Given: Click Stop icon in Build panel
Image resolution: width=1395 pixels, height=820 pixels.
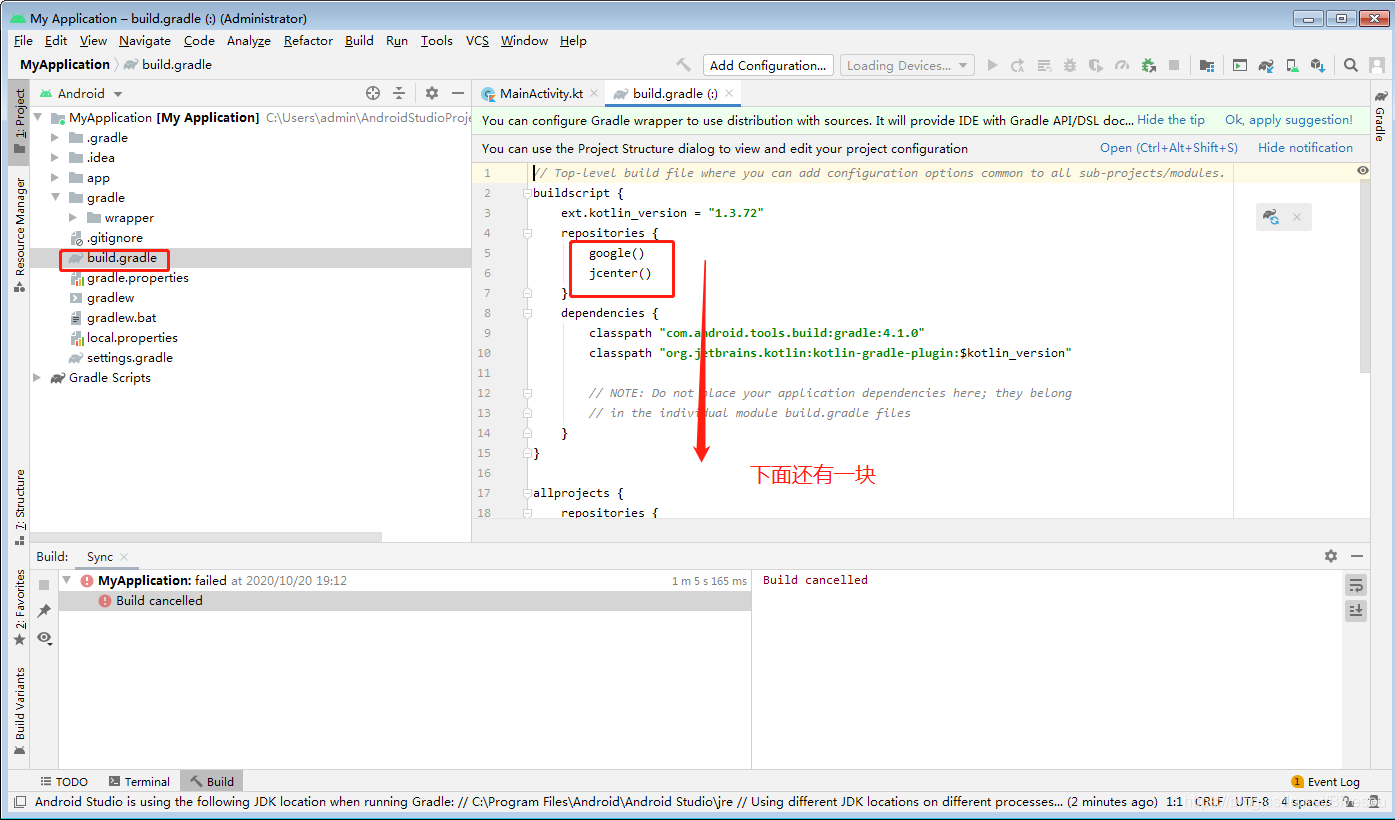Looking at the screenshot, I should pos(44,585).
